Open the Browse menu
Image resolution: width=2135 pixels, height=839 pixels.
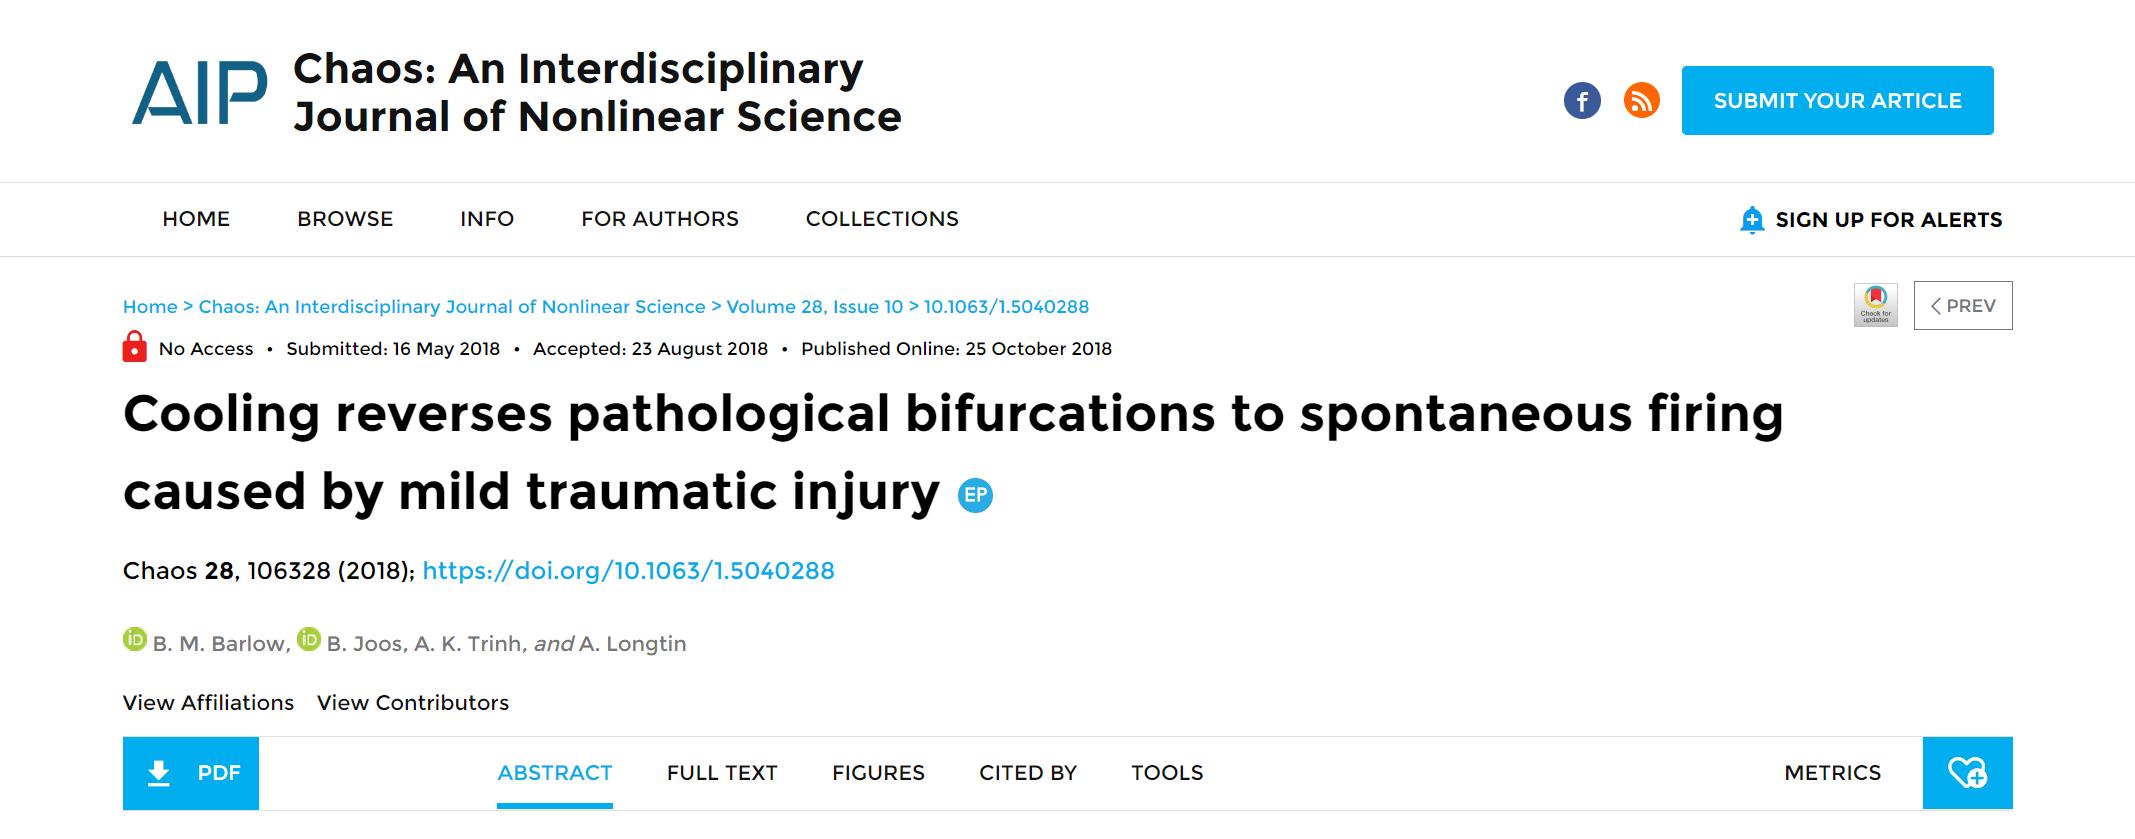click(345, 219)
